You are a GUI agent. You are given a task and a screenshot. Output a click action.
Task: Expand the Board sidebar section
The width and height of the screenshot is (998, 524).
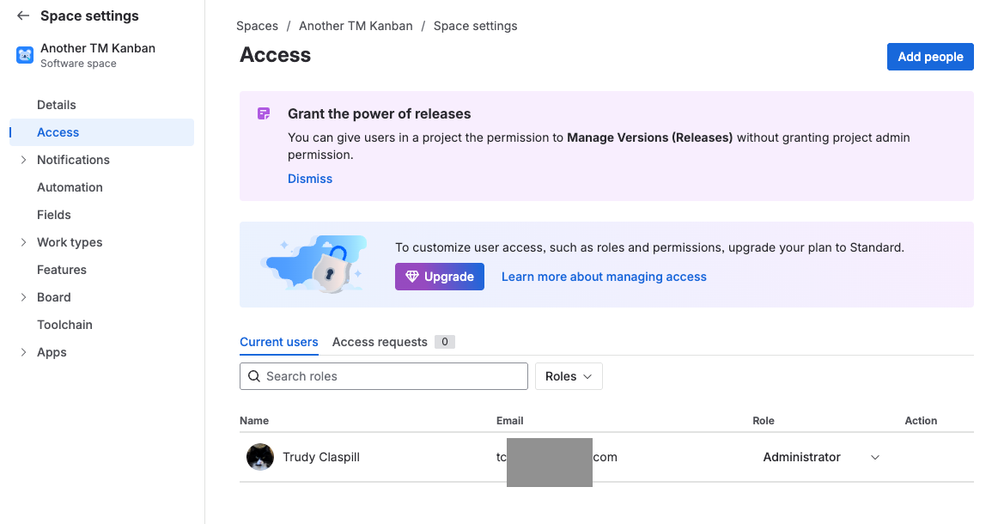[24, 297]
